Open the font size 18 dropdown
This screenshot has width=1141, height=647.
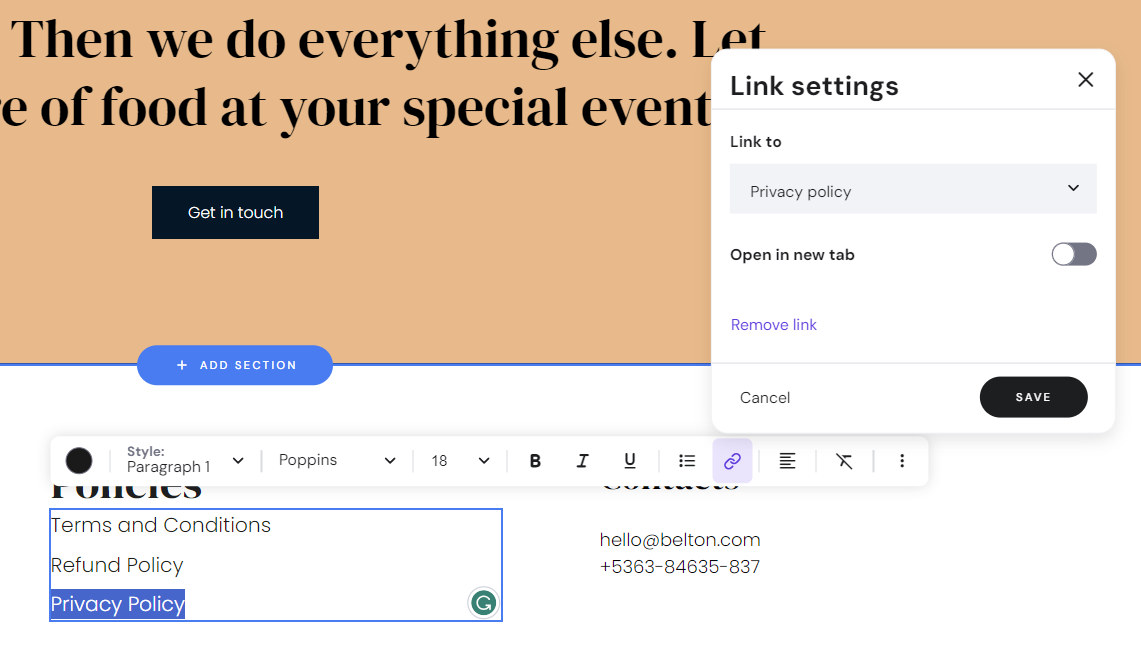coord(460,461)
